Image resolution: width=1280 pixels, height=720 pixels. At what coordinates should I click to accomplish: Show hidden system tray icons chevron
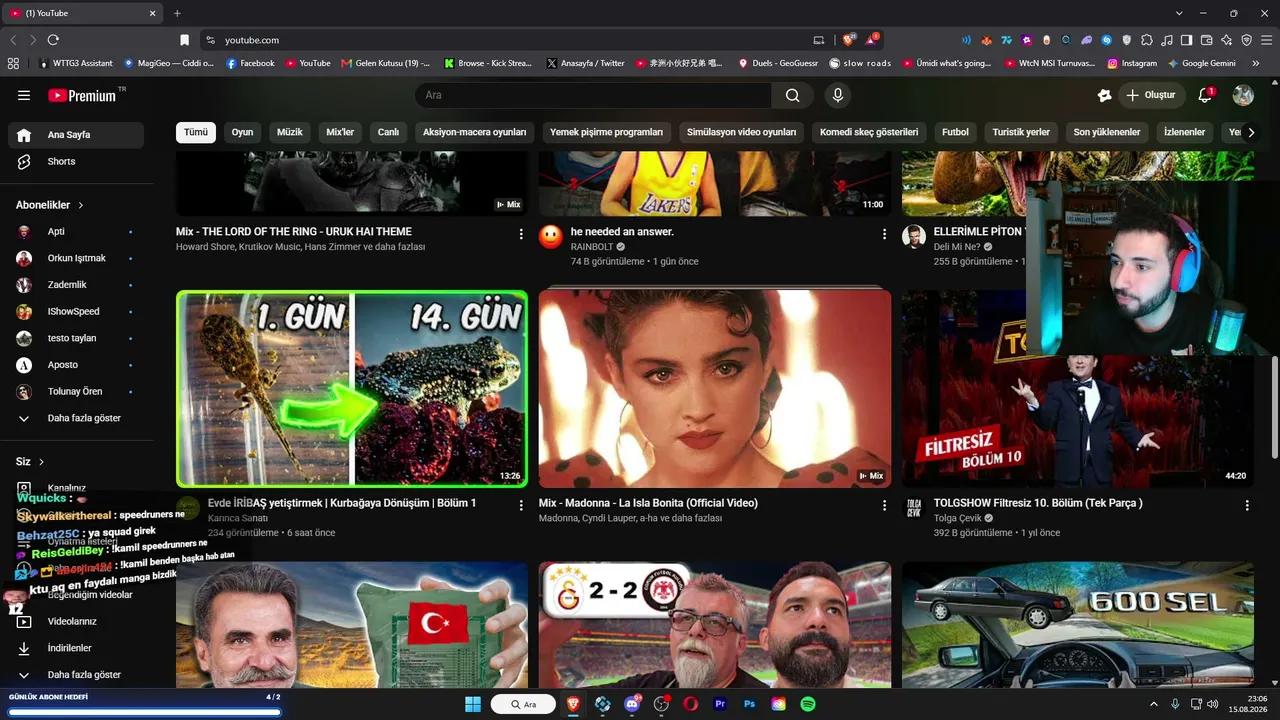pos(1153,704)
